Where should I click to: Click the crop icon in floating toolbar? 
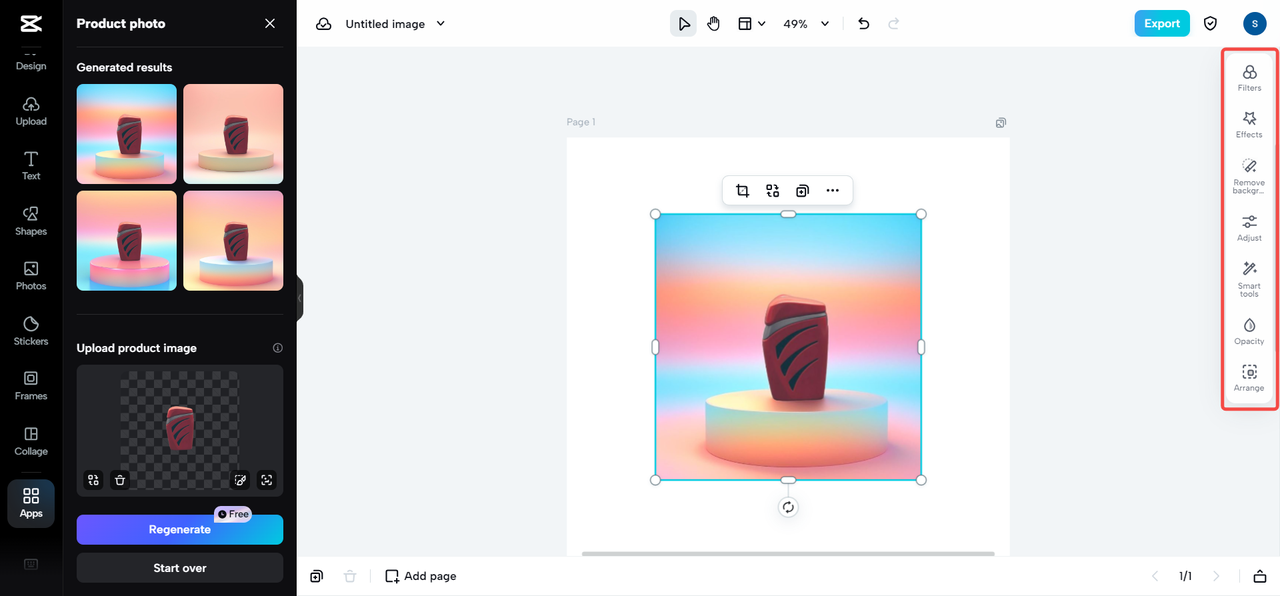point(743,191)
